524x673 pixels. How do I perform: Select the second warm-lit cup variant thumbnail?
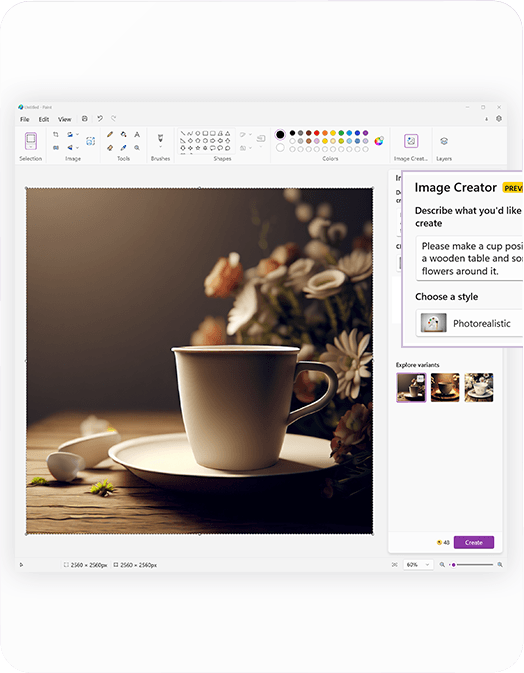[445, 387]
